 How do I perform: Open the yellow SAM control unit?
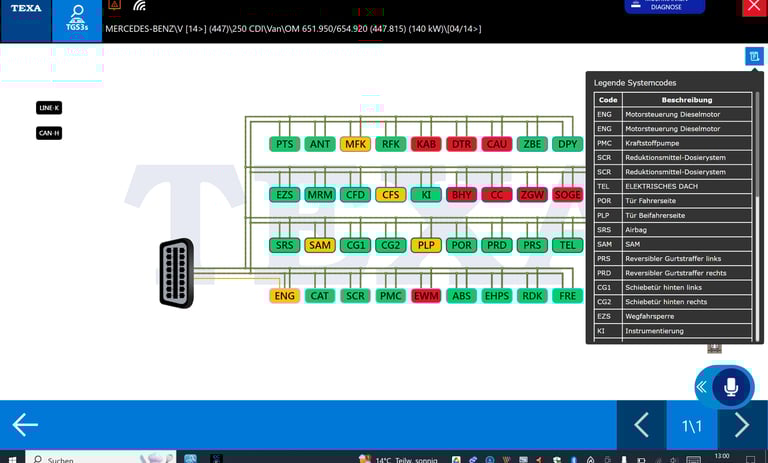320,245
